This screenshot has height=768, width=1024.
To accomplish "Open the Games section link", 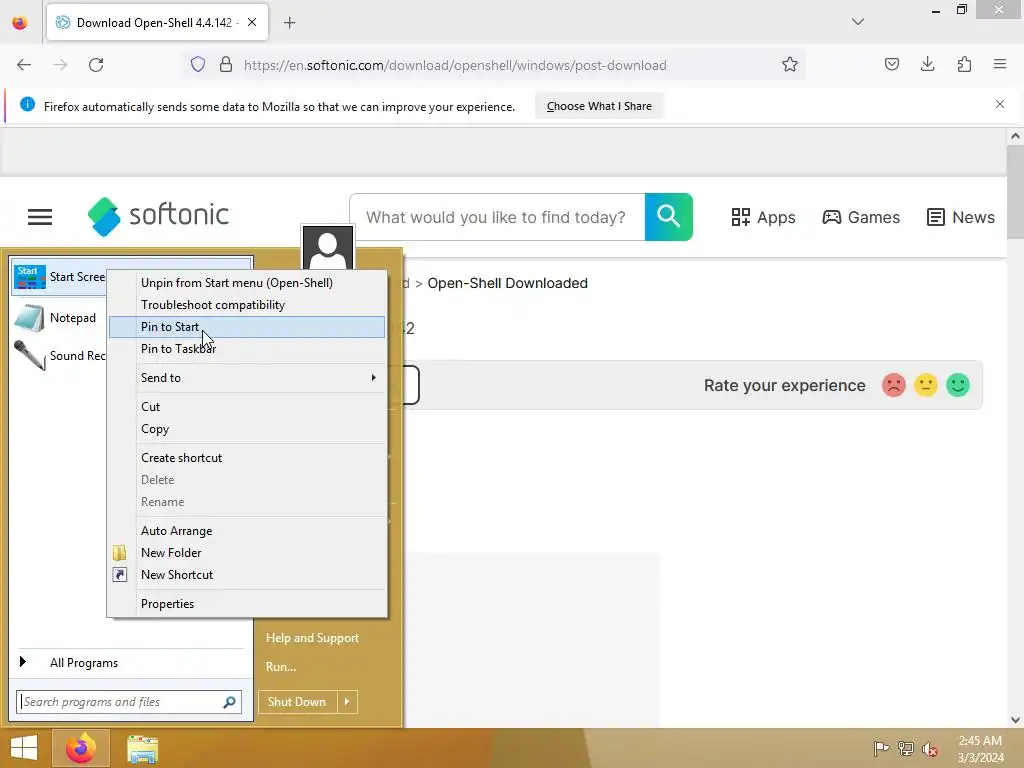I will (x=861, y=217).
